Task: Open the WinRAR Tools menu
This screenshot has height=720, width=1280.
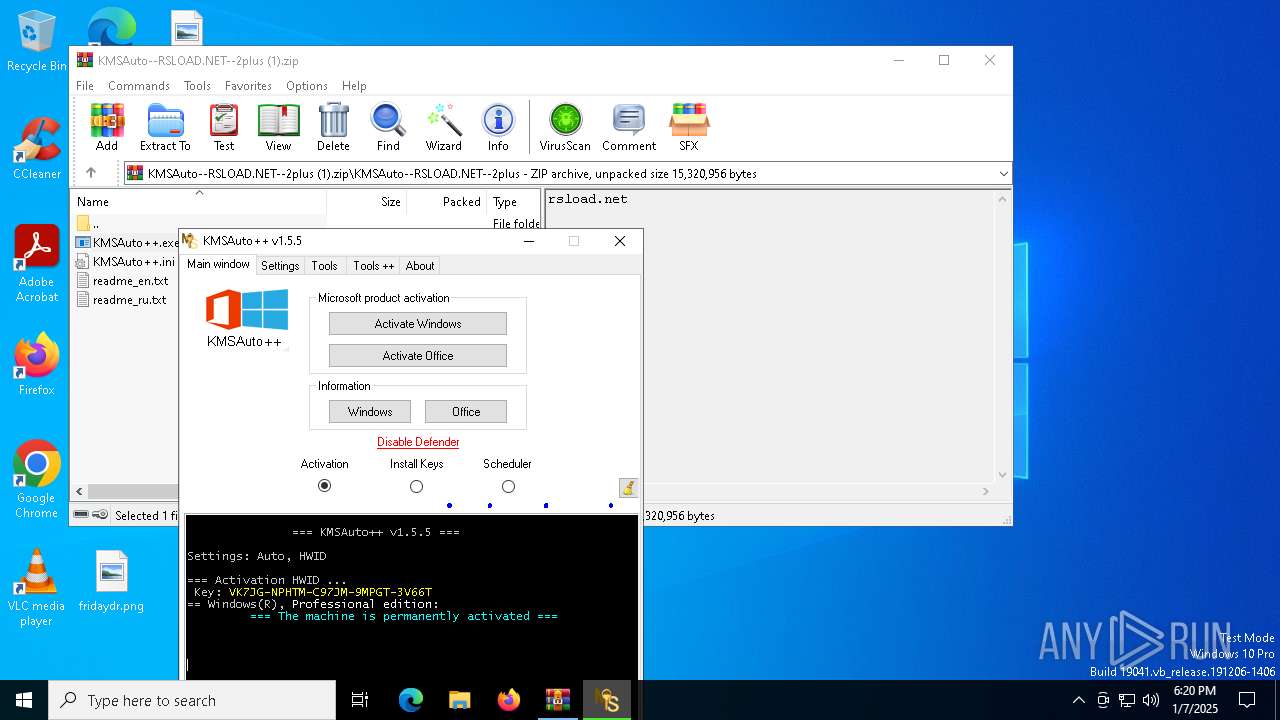Action: (197, 86)
